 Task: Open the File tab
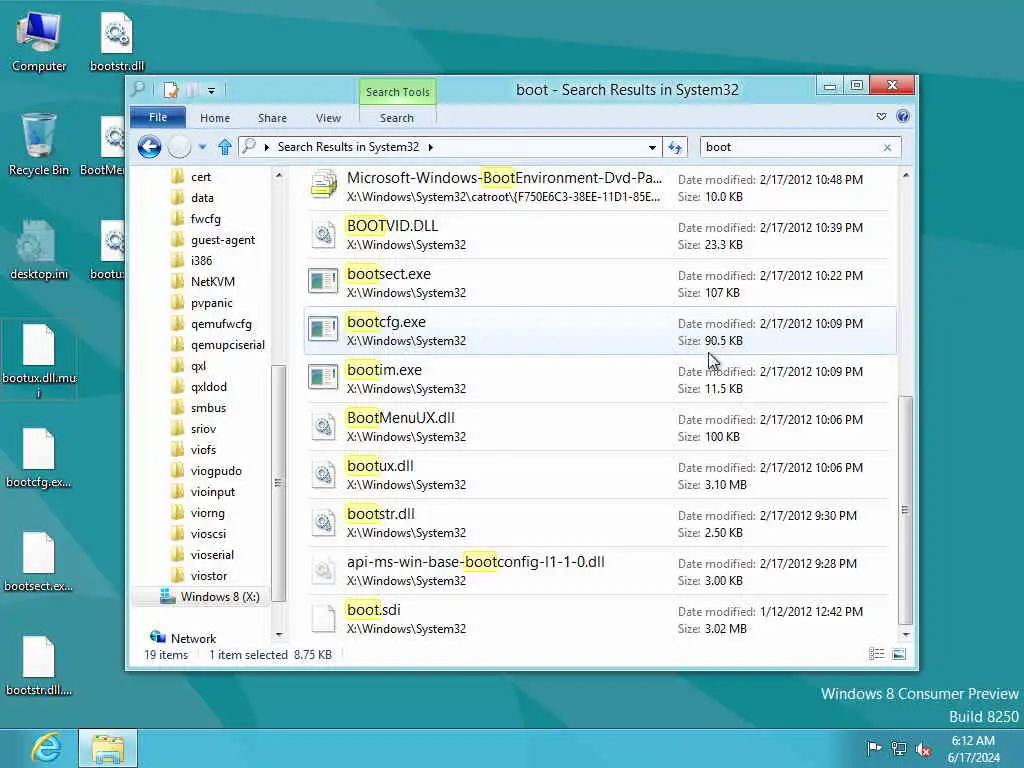pyautogui.click(x=158, y=118)
